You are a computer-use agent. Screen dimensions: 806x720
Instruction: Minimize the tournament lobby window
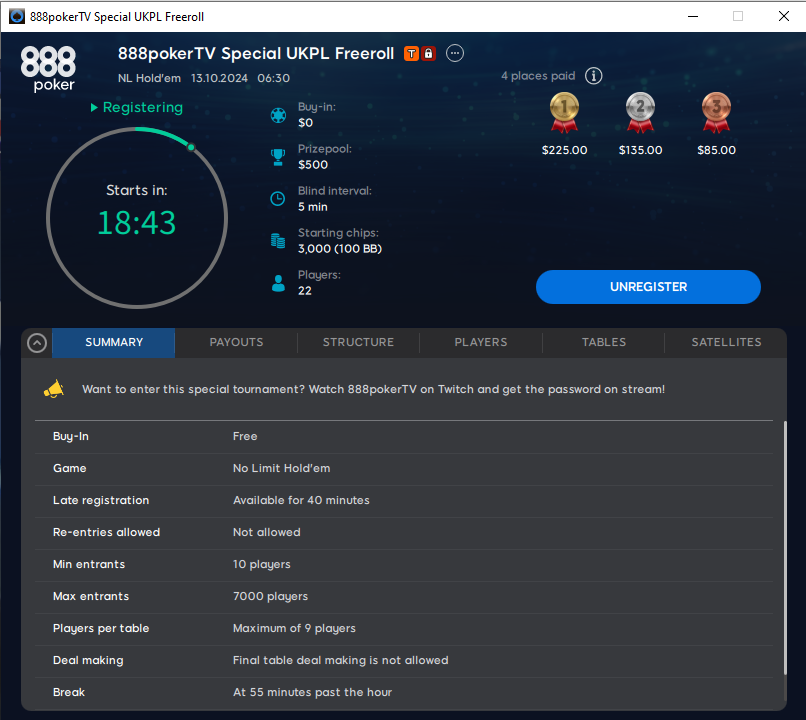pos(693,16)
